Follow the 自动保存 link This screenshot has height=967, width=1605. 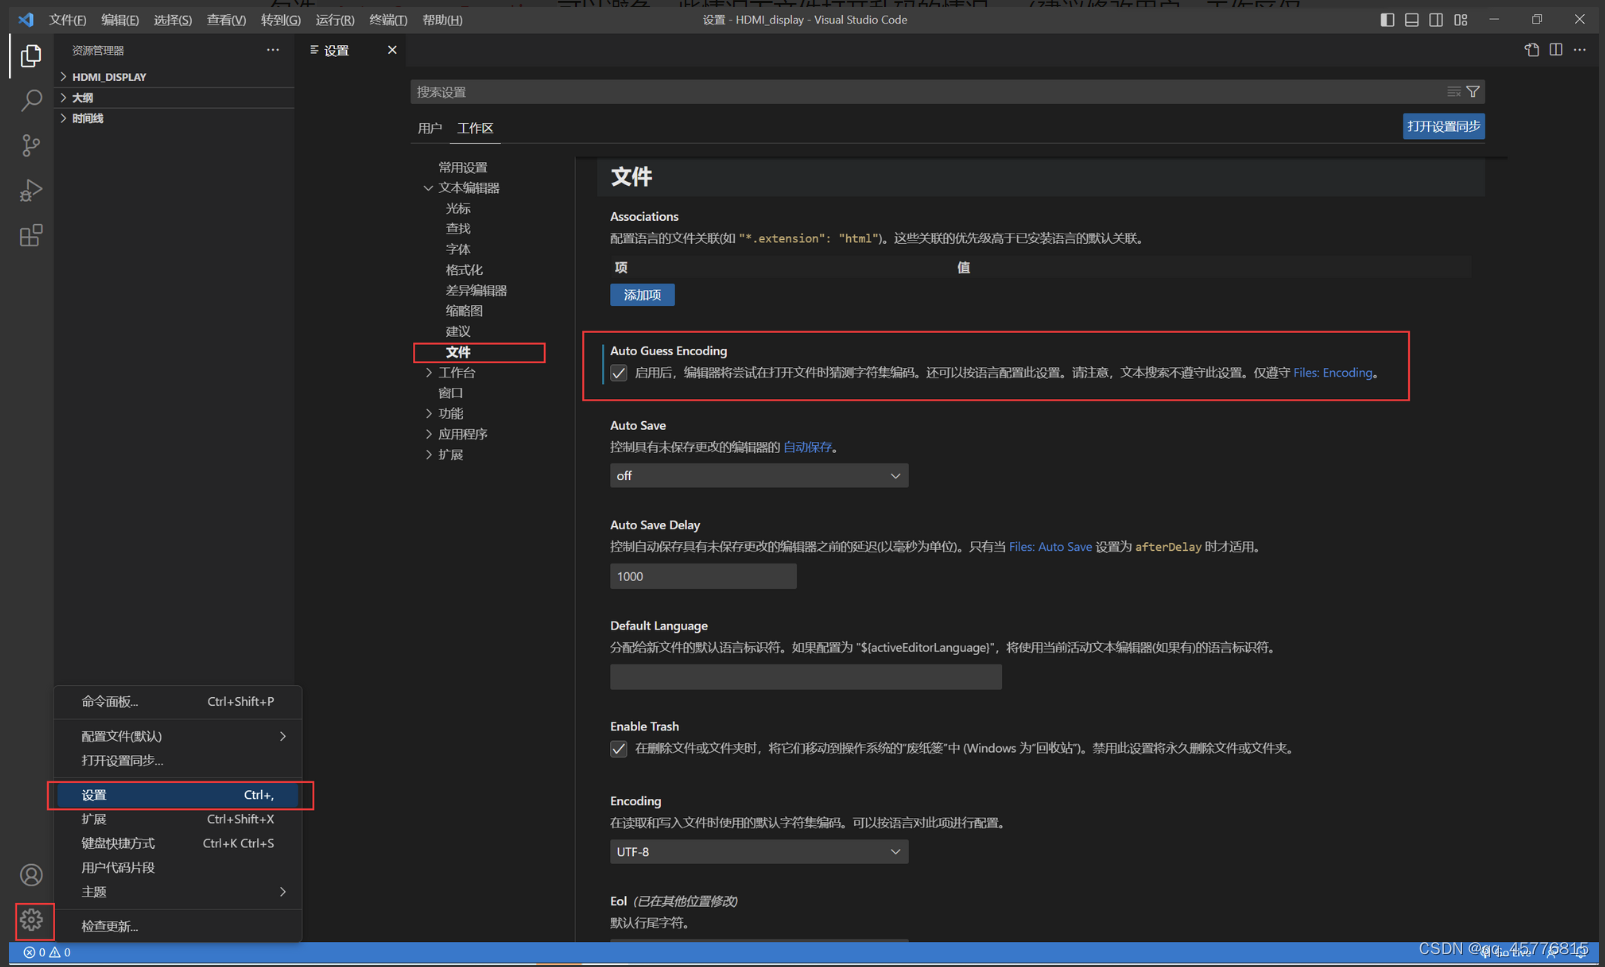point(807,447)
